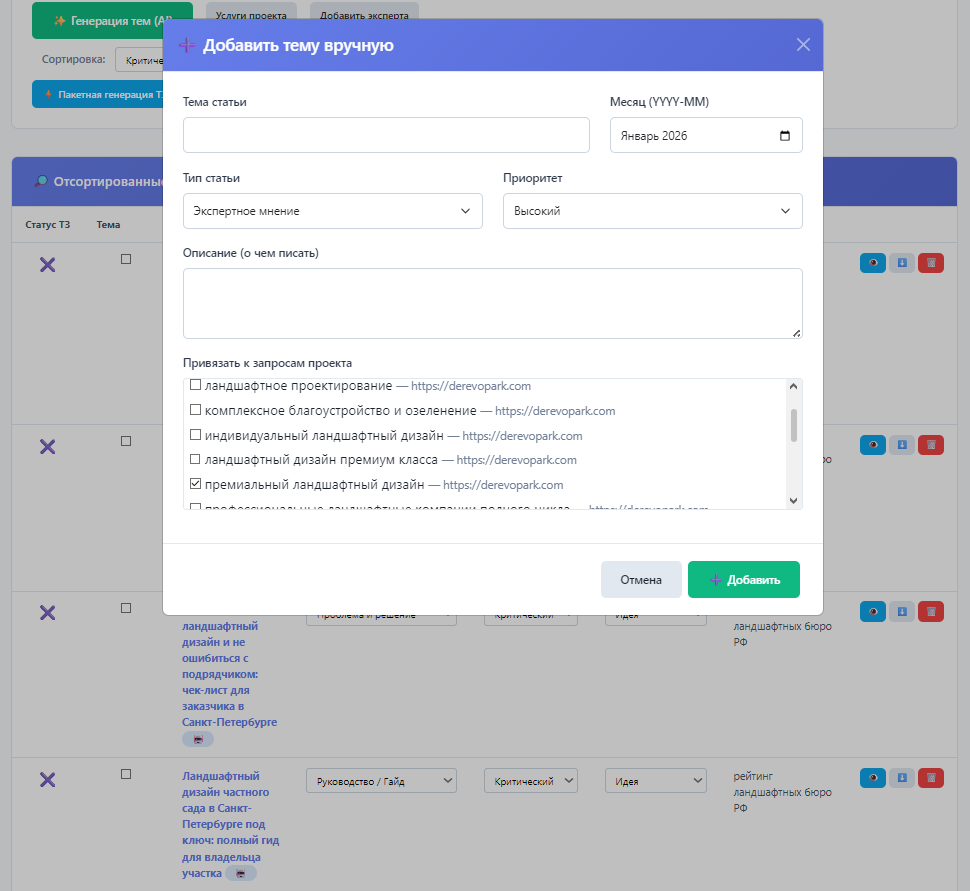Click the download icon in the «чек-лист для заказчика» row
The image size is (970, 891).
tap(902, 611)
